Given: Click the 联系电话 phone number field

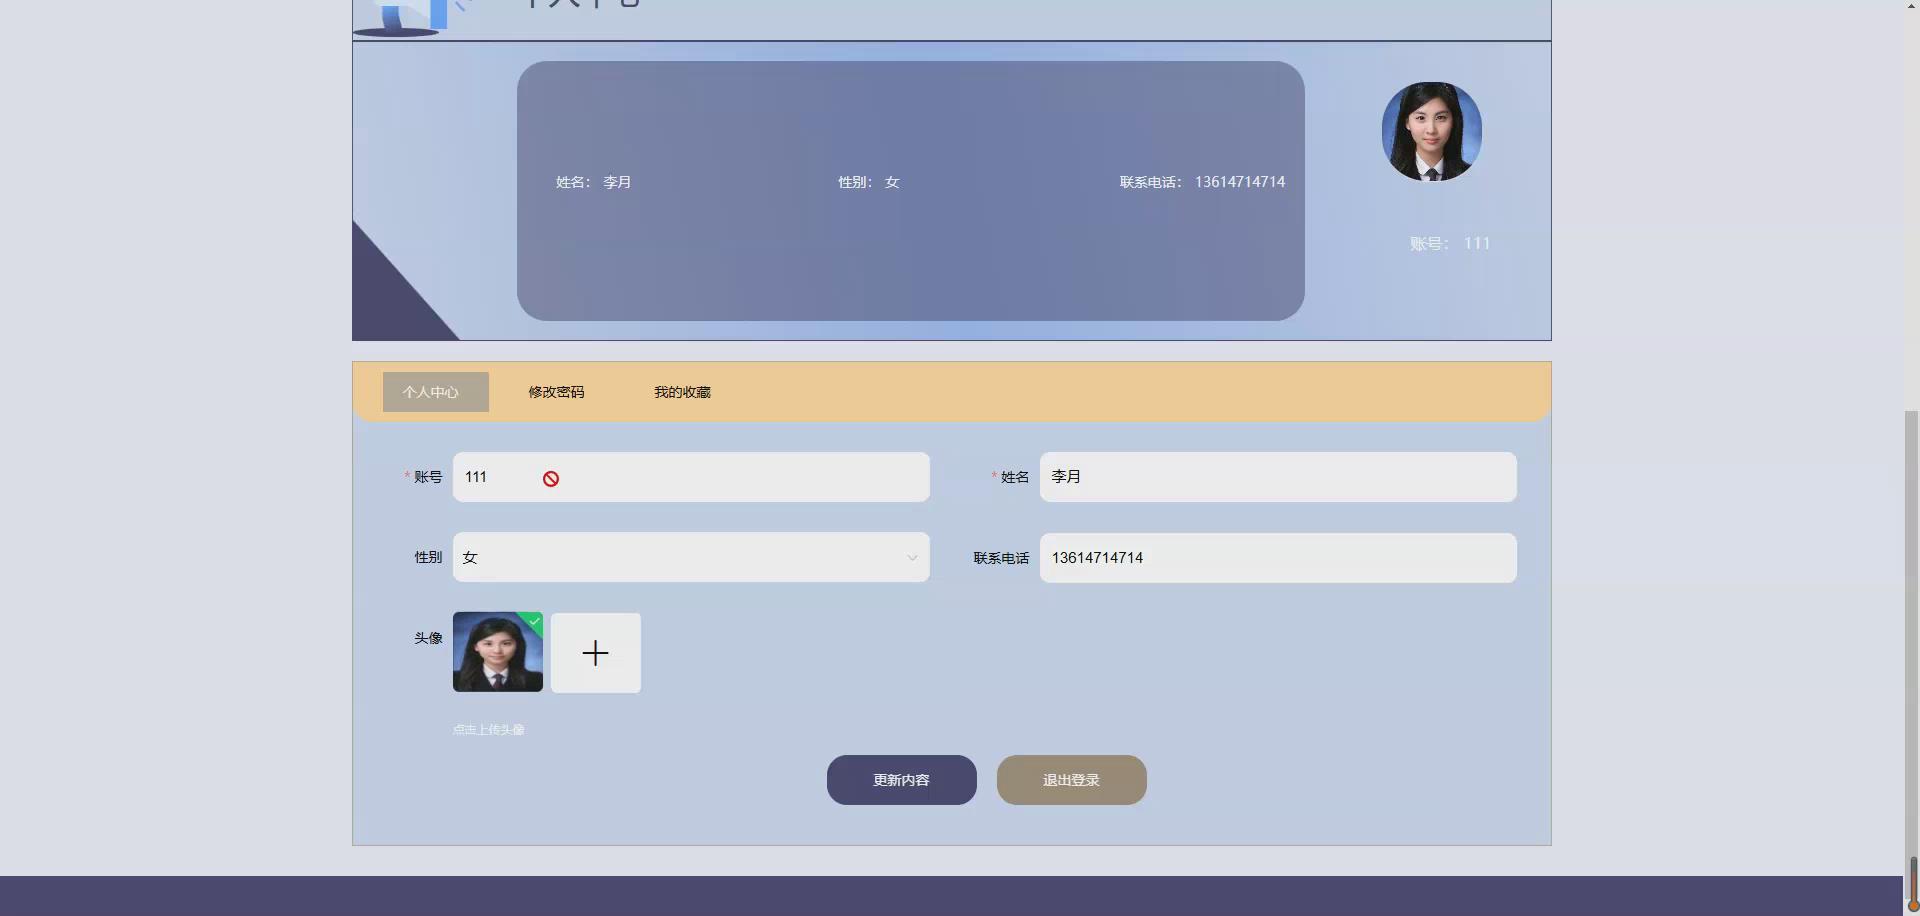Looking at the screenshot, I should pyautogui.click(x=1277, y=557).
